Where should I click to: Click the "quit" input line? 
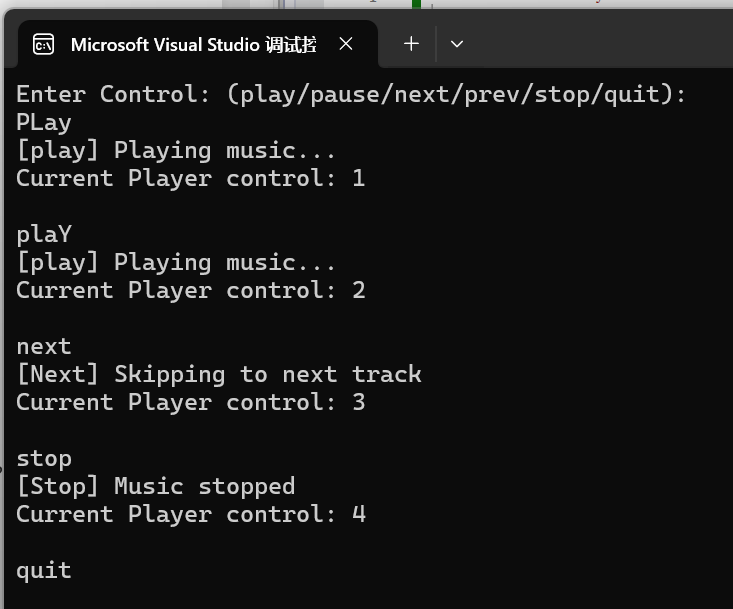point(44,570)
